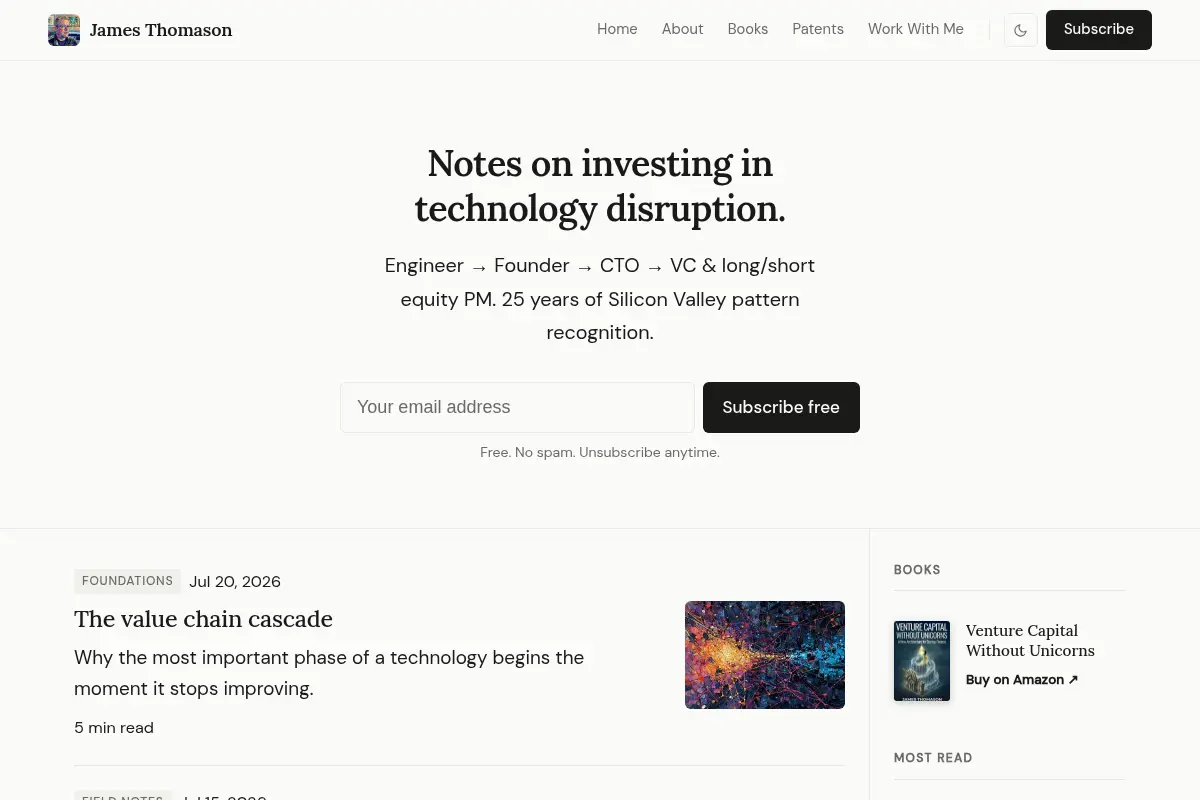Click the James Thomason site title
1200x800 pixels.
161,30
